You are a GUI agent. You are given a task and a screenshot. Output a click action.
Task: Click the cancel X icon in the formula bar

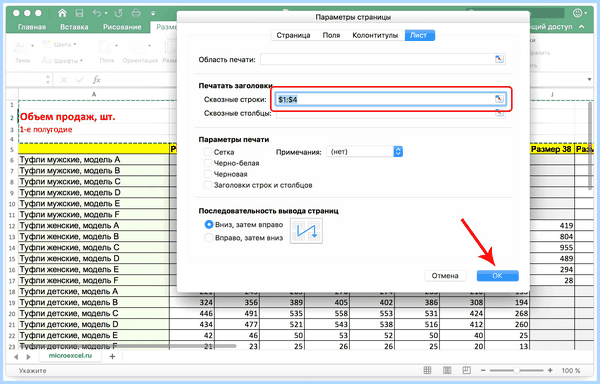pos(64,80)
